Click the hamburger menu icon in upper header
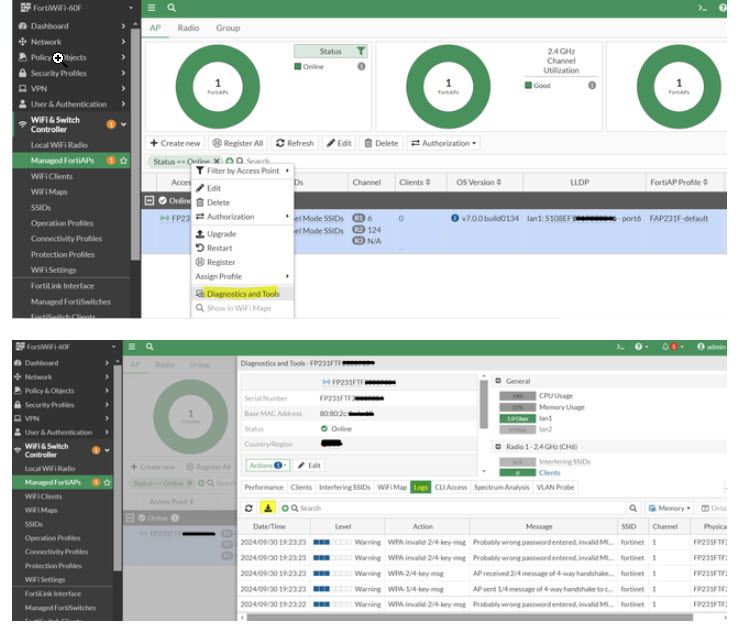The image size is (746, 625). [x=151, y=8]
